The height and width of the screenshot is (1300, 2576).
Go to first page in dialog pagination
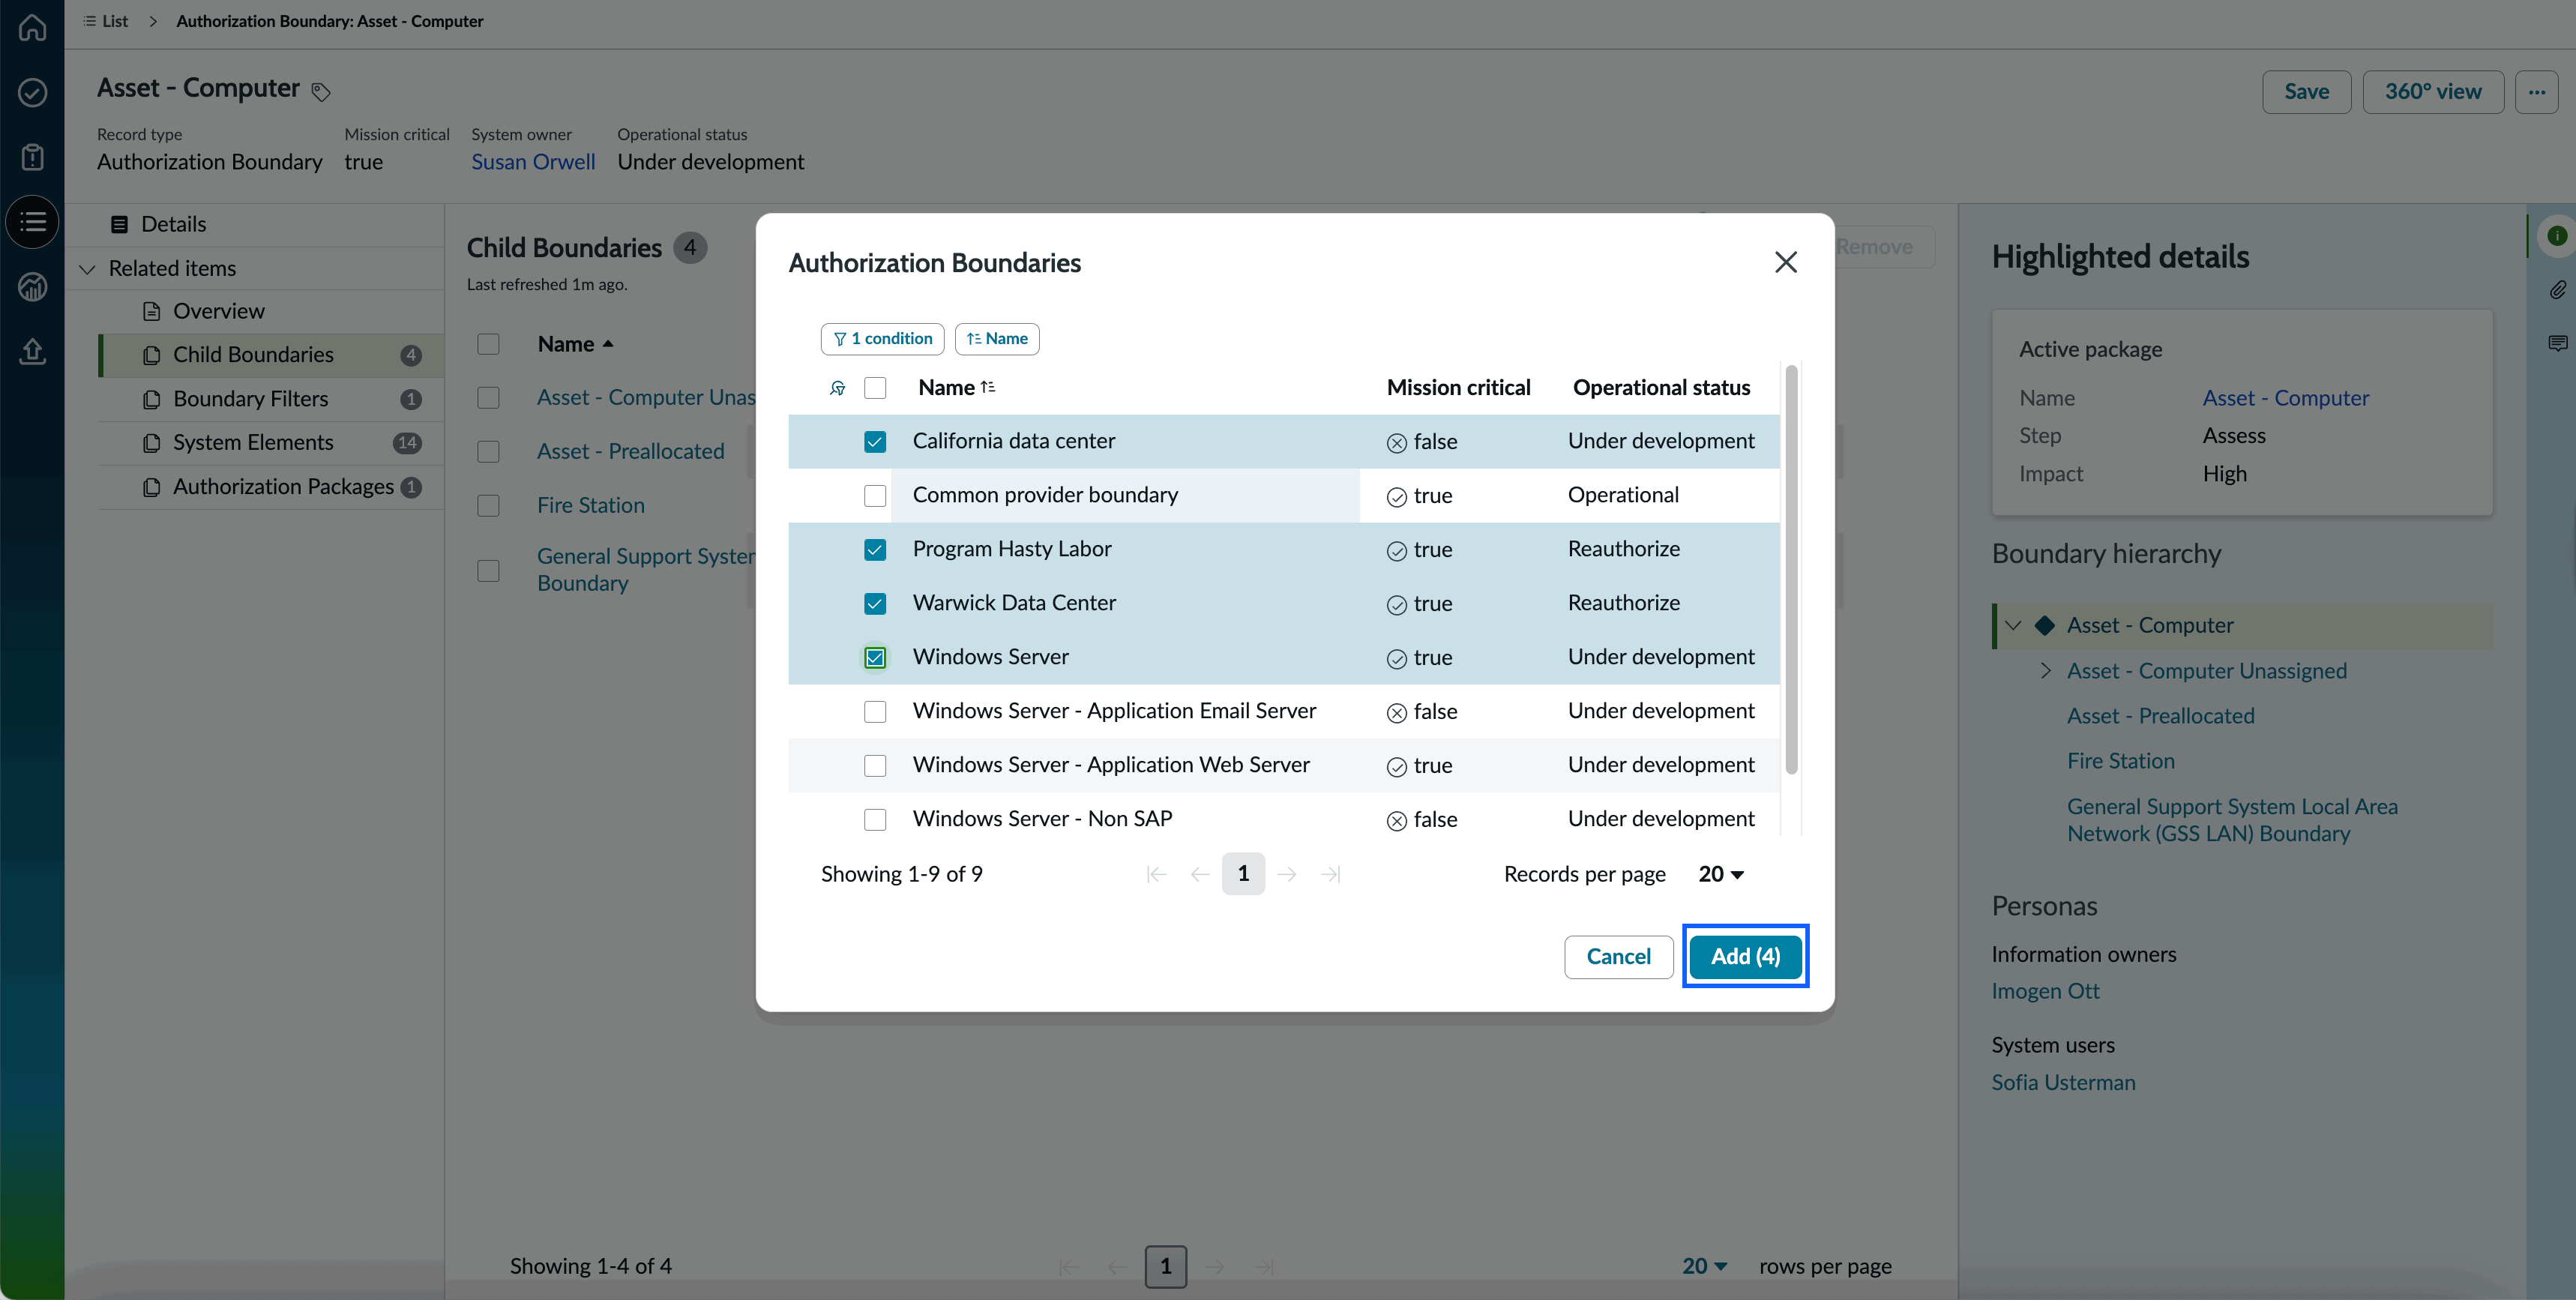pyautogui.click(x=1156, y=874)
